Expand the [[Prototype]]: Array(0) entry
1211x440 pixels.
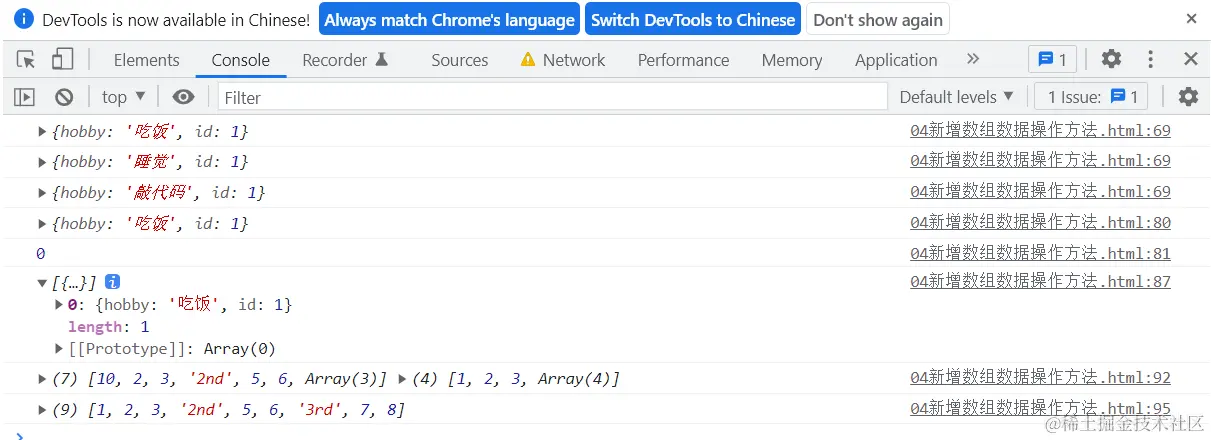[x=60, y=349]
